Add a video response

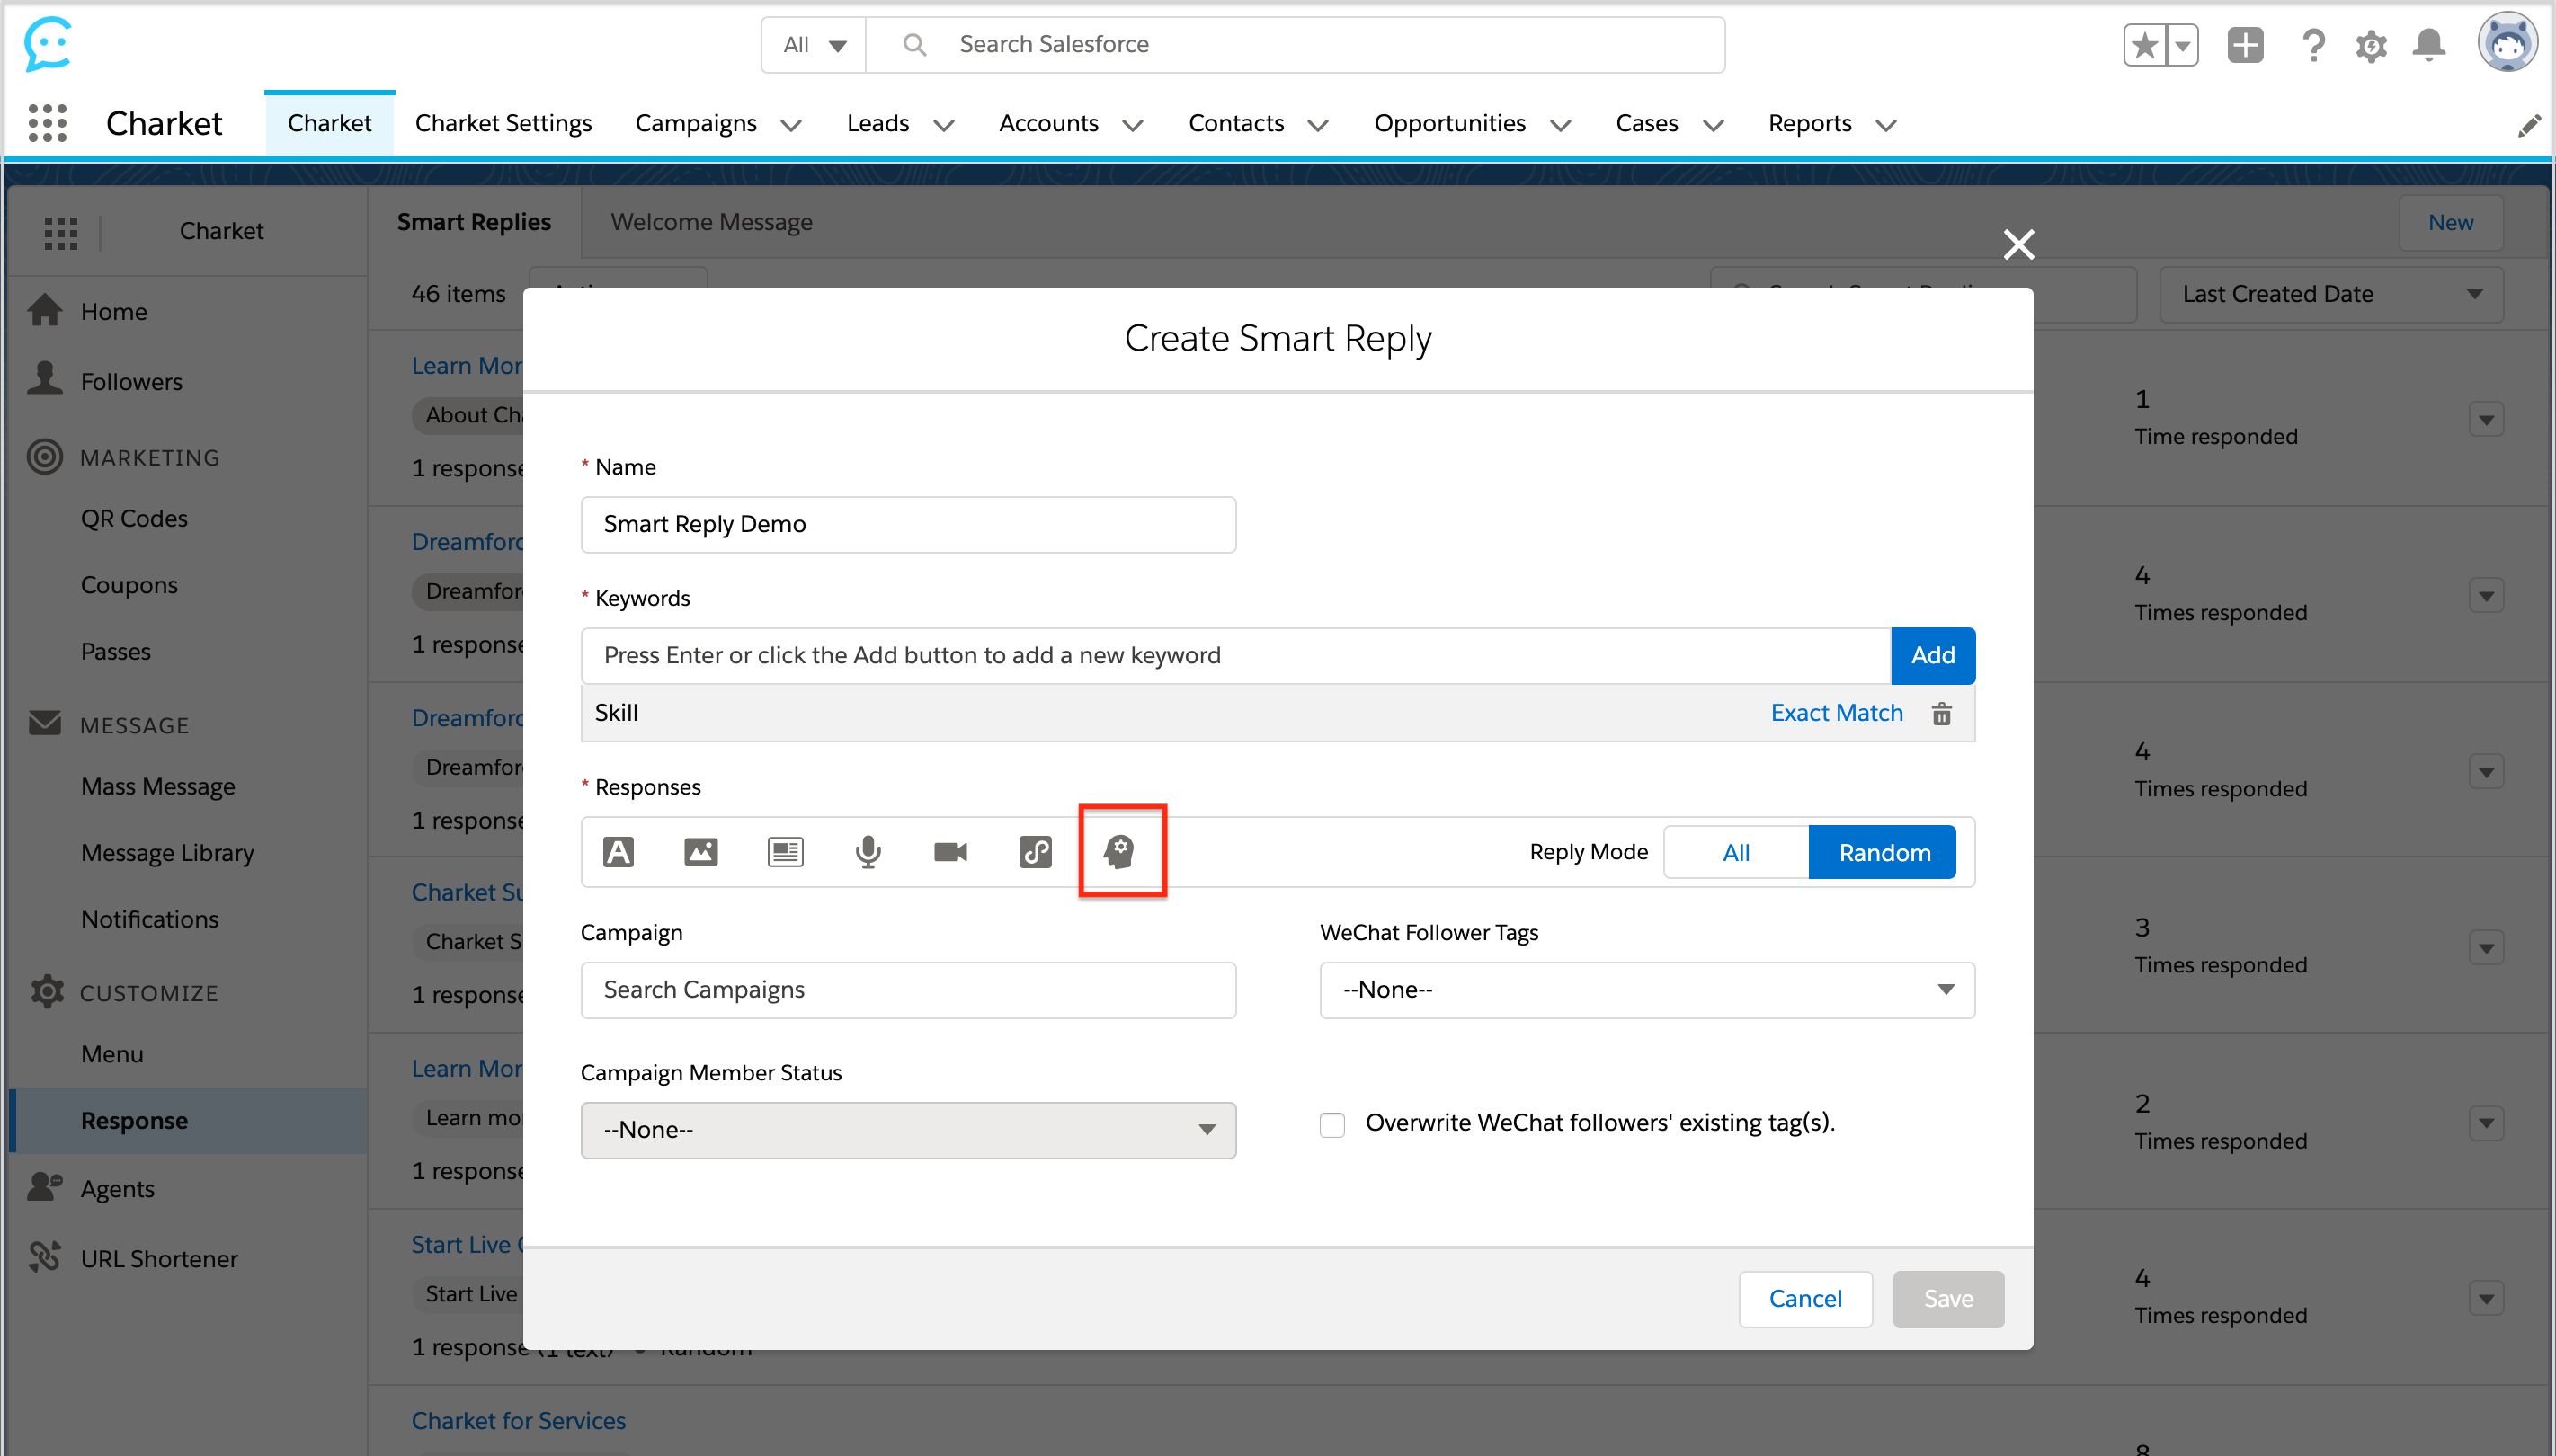tap(950, 852)
